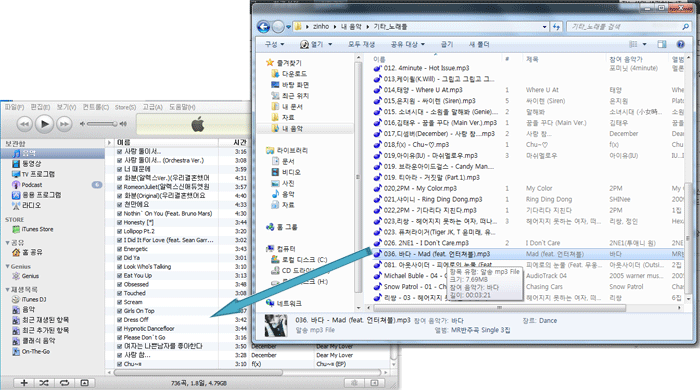Open Explorer help question mark icon
This screenshot has width=700, height=390.
pyautogui.click(x=680, y=44)
